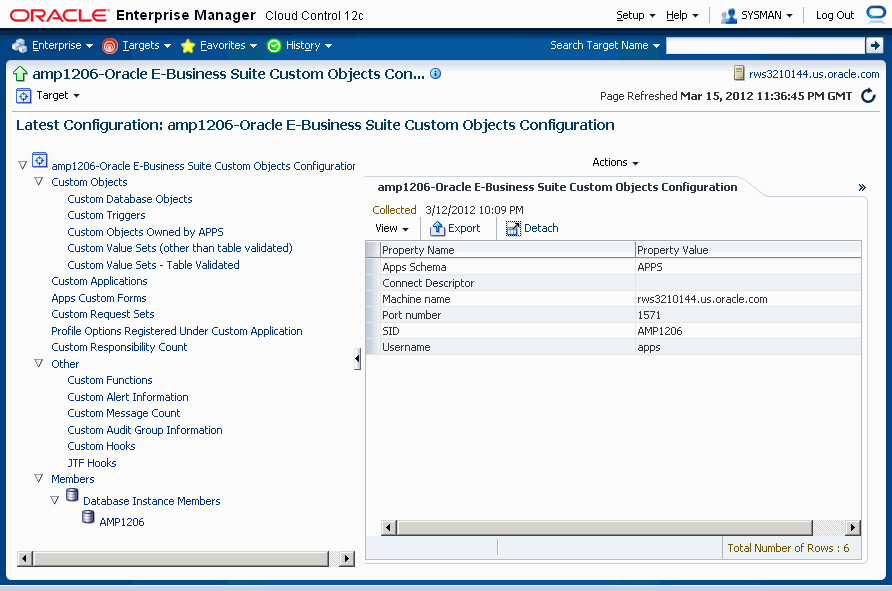
Task: Open the View dropdown menu
Action: [392, 228]
